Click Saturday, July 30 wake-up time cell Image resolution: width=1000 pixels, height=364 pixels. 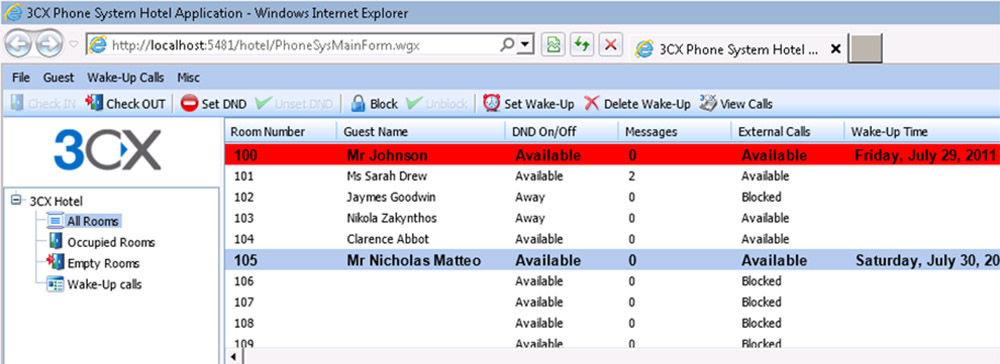(927, 261)
